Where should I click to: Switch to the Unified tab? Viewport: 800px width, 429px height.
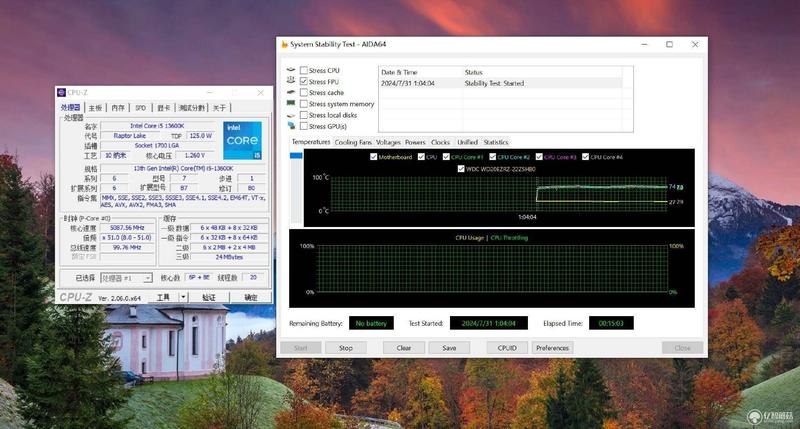(x=467, y=142)
